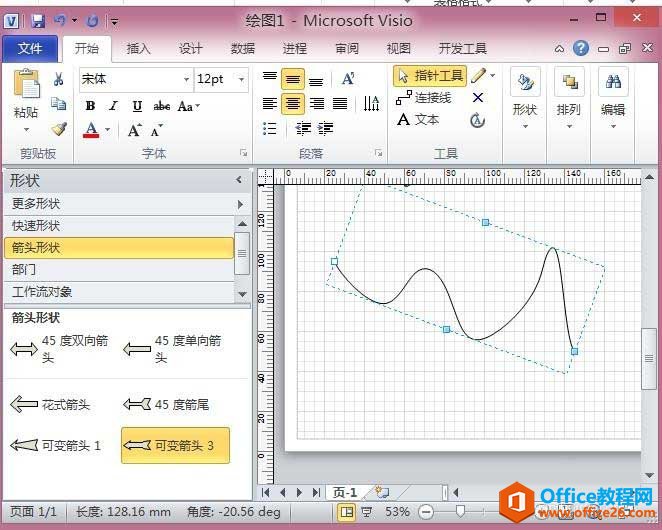Open the quick access toolbar customize arrow
The width and height of the screenshot is (662, 530).
(114, 21)
